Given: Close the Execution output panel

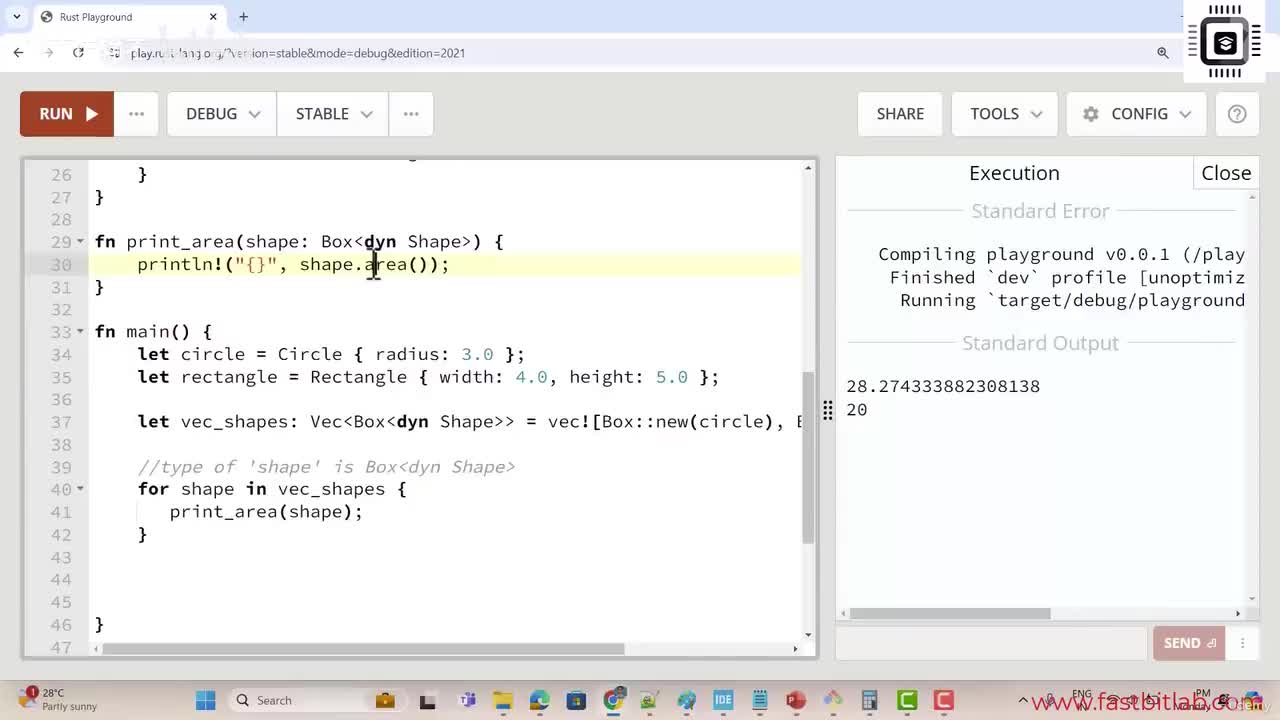Looking at the screenshot, I should [x=1226, y=173].
